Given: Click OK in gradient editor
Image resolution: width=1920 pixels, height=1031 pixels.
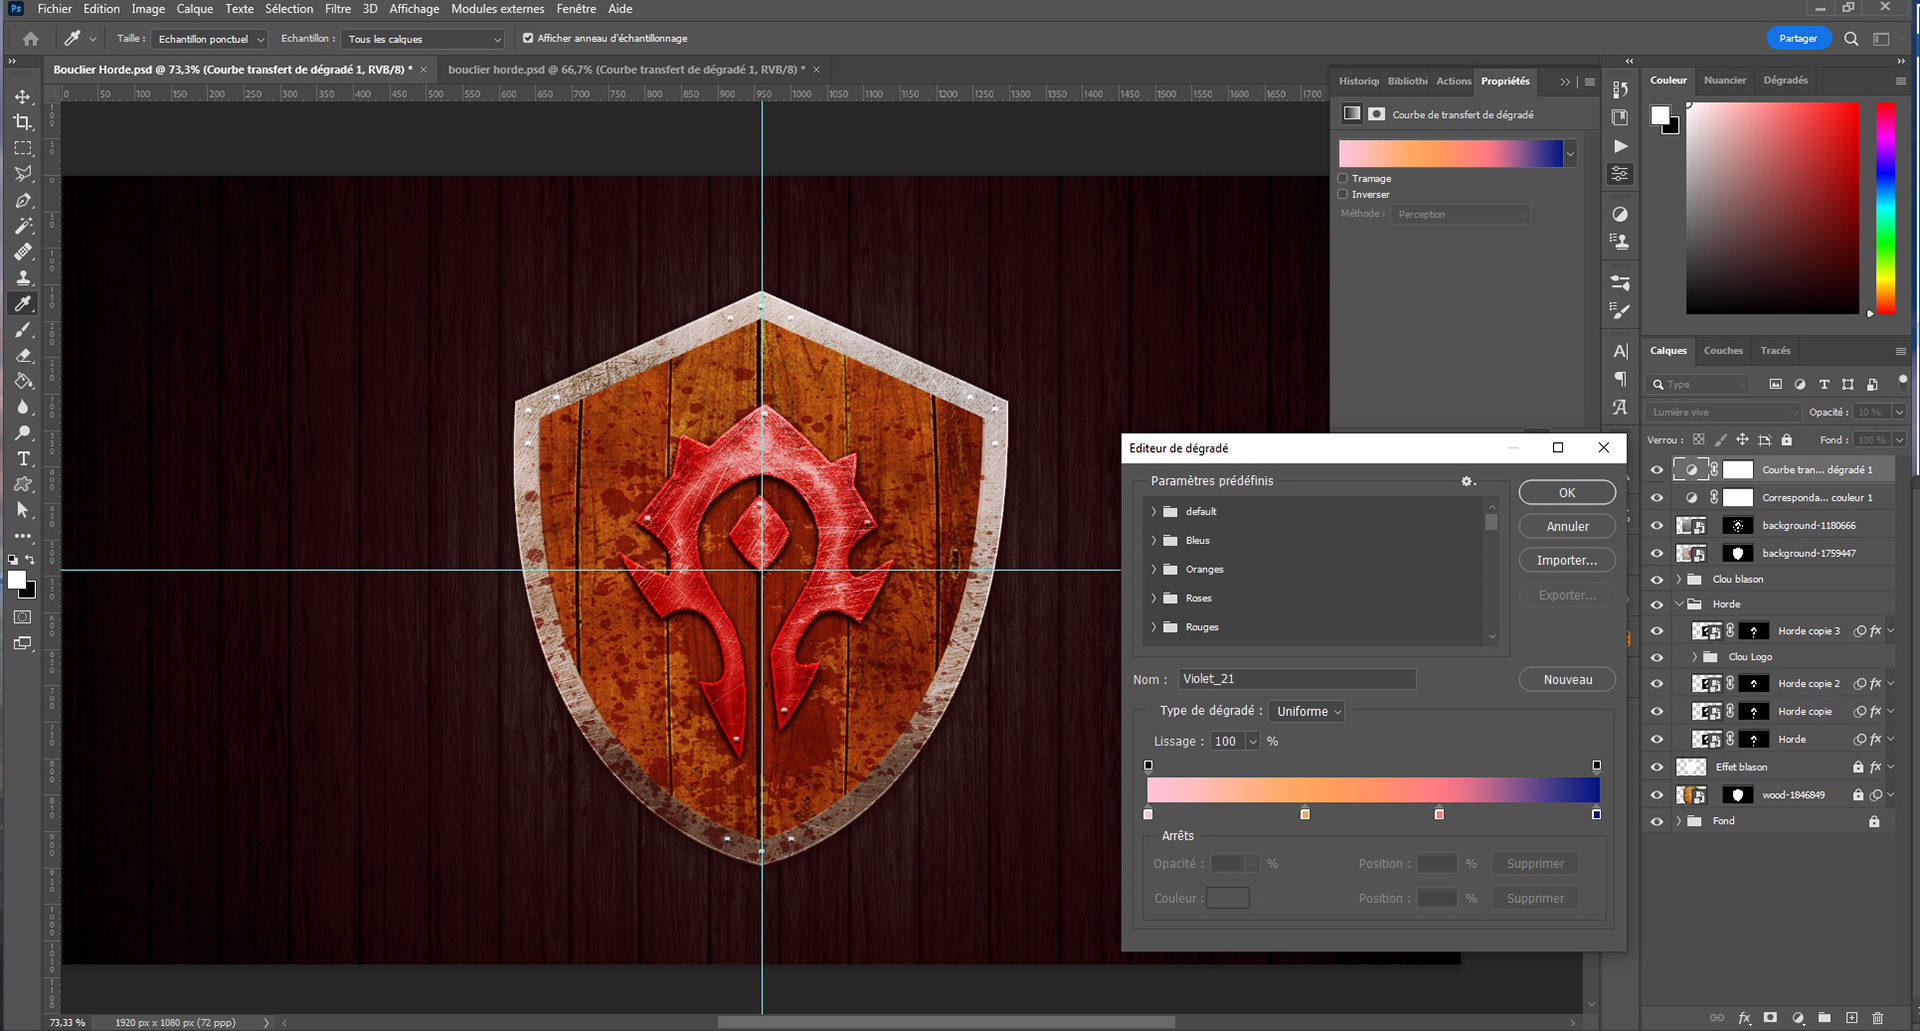Looking at the screenshot, I should [1567, 493].
